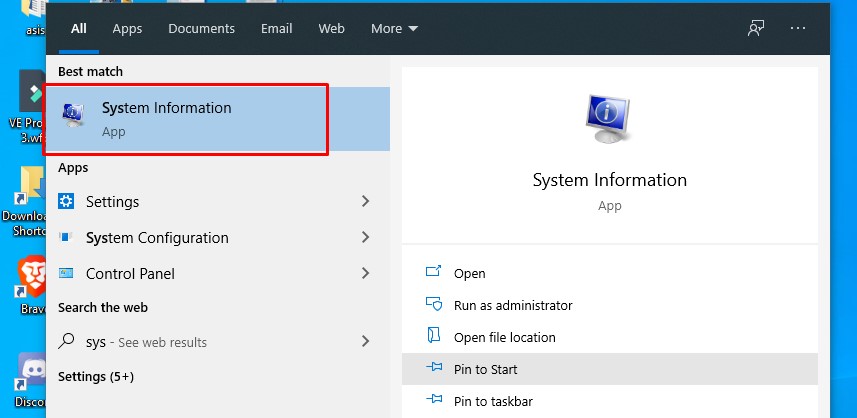Click the feedback icon in search header
Viewport: 857px width, 418px height.
756,28
